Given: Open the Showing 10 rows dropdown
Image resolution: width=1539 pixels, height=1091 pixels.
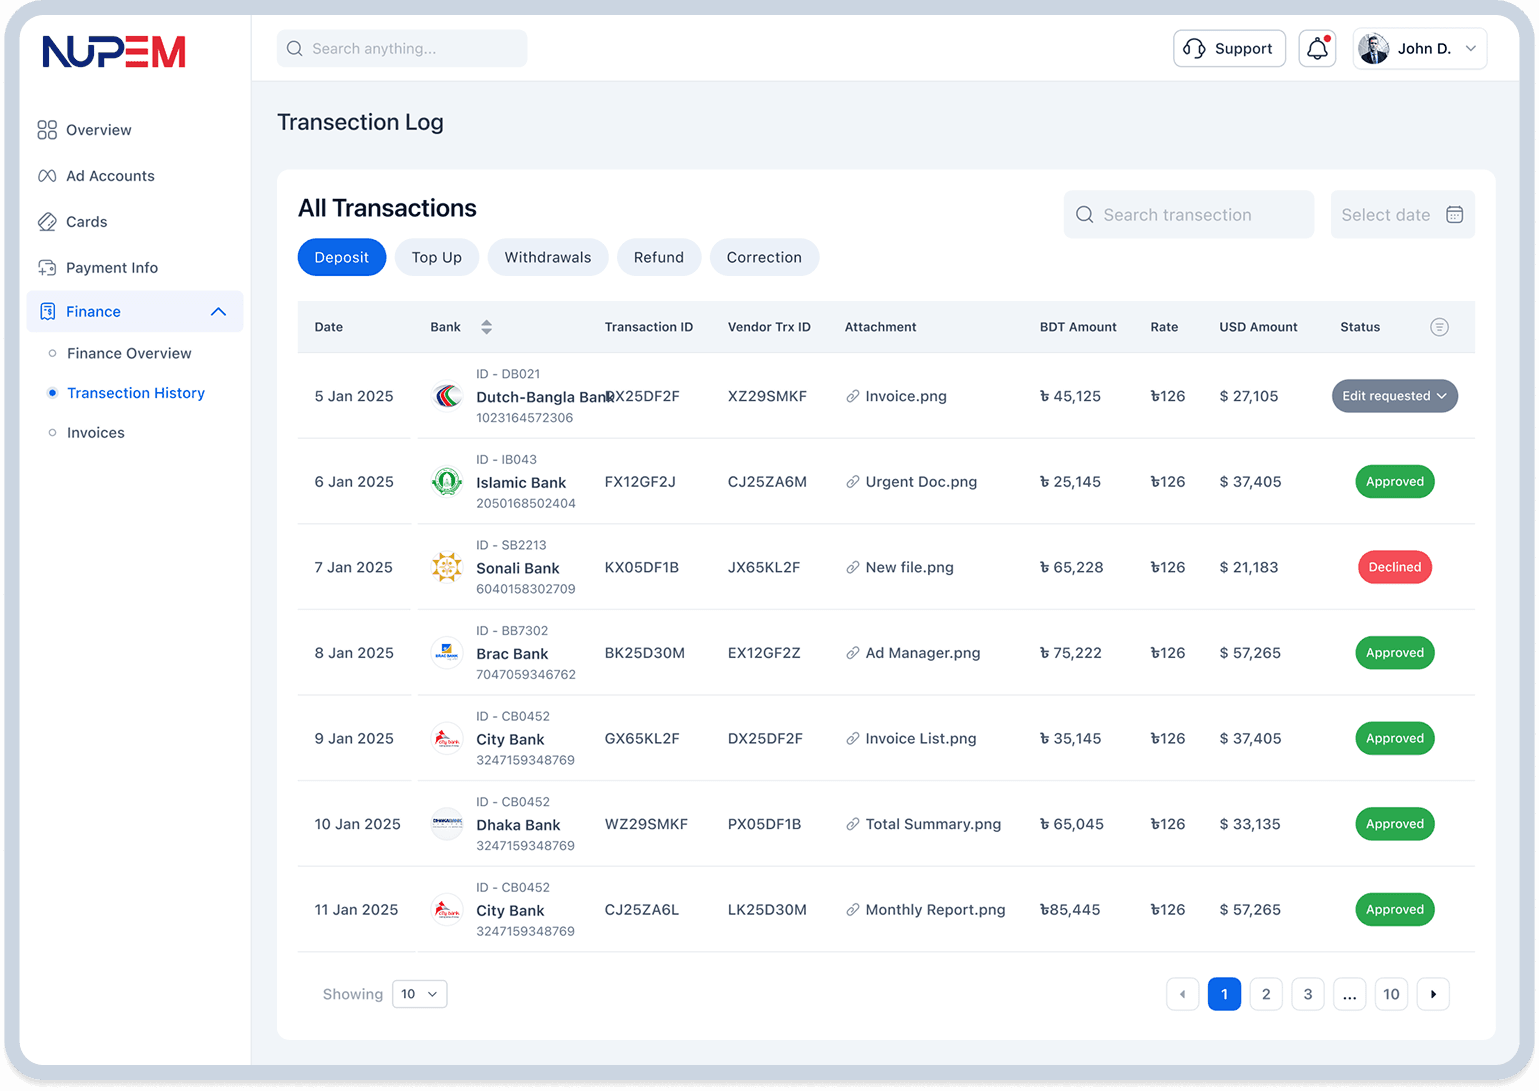Looking at the screenshot, I should pos(419,994).
